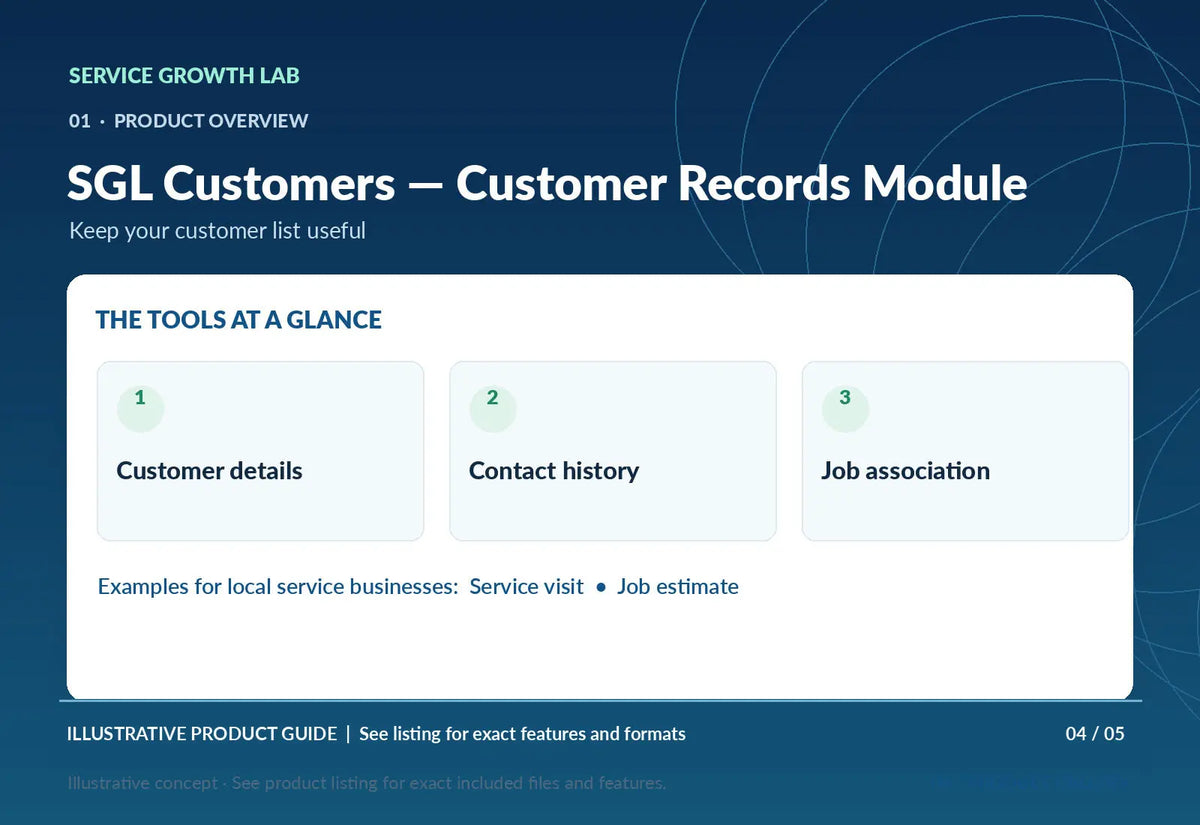Image resolution: width=1200 pixels, height=825 pixels.
Task: Click the number 2 badge on Contact history card
Action: coord(493,408)
